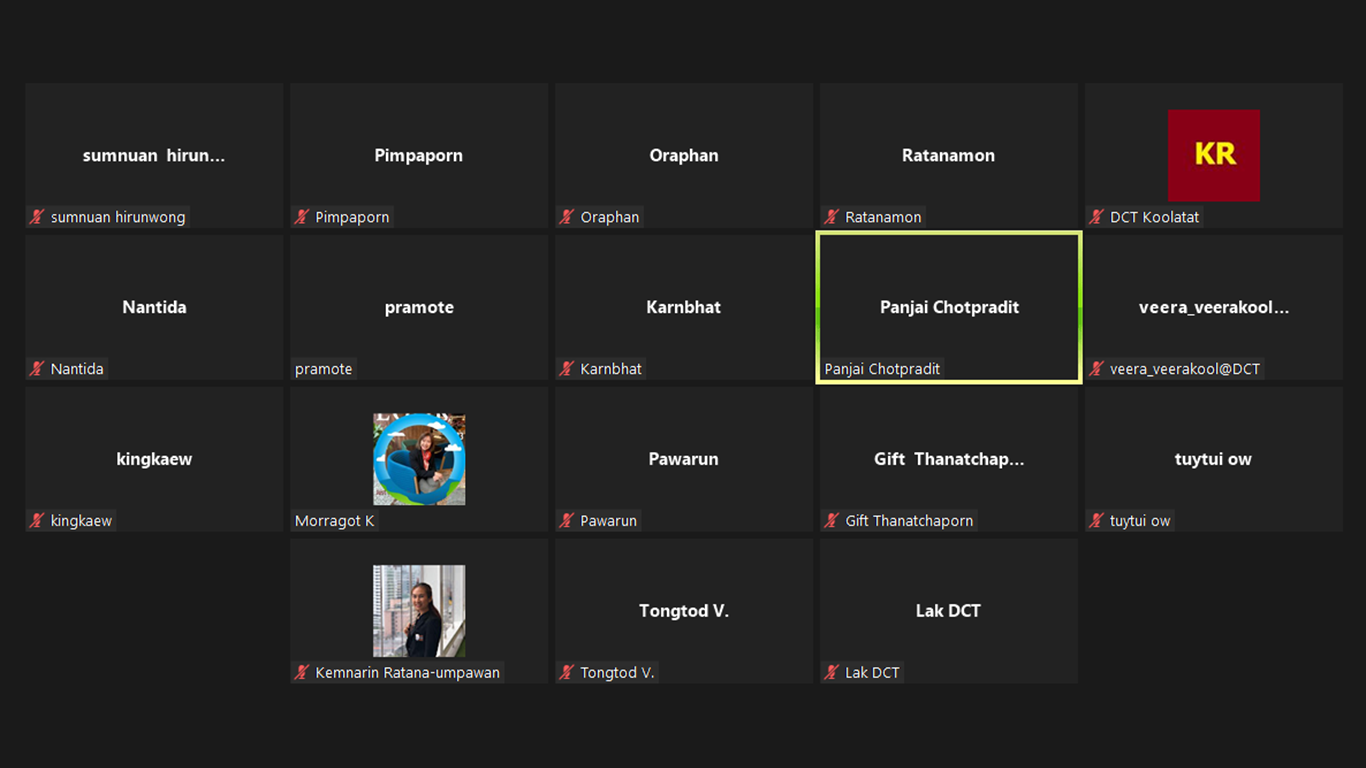Select the large Tongtod V. name
Screen dimensions: 1366x768
pos(684,611)
